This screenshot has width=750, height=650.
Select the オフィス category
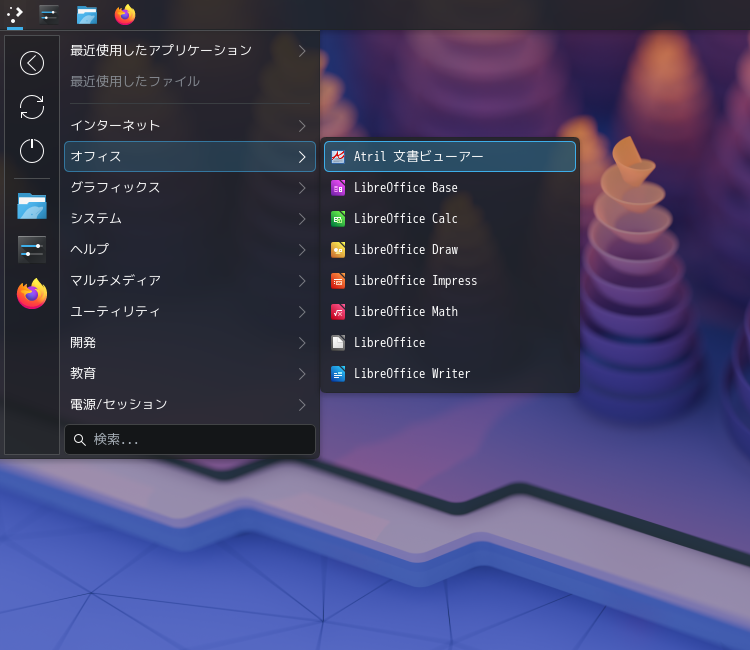pyautogui.click(x=190, y=156)
